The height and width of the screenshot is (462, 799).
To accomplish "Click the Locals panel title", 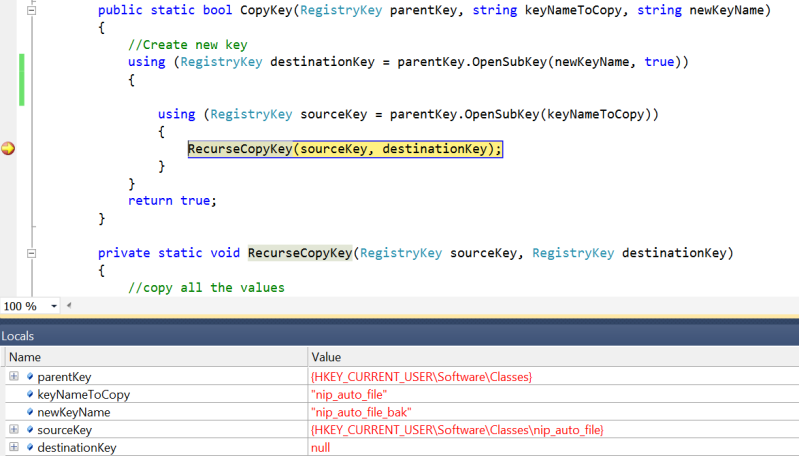I will [x=17, y=336].
